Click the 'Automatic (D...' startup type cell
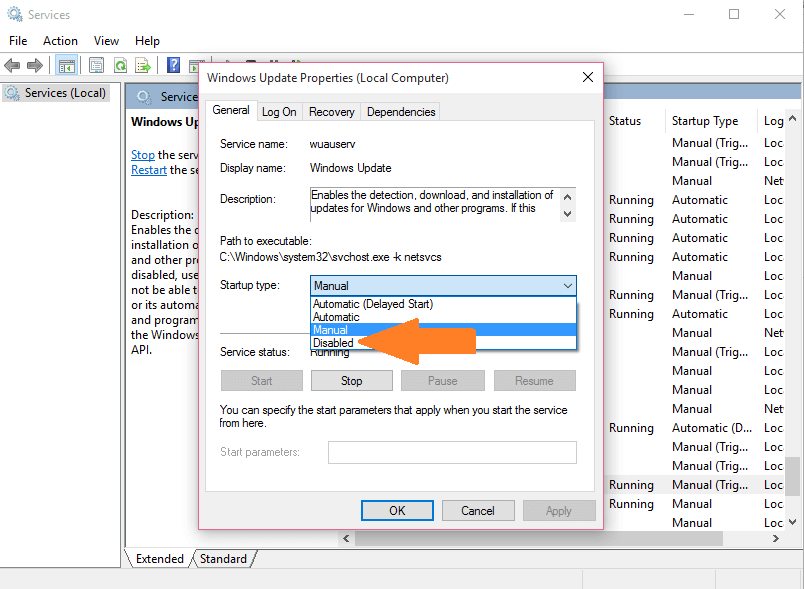 click(x=712, y=428)
